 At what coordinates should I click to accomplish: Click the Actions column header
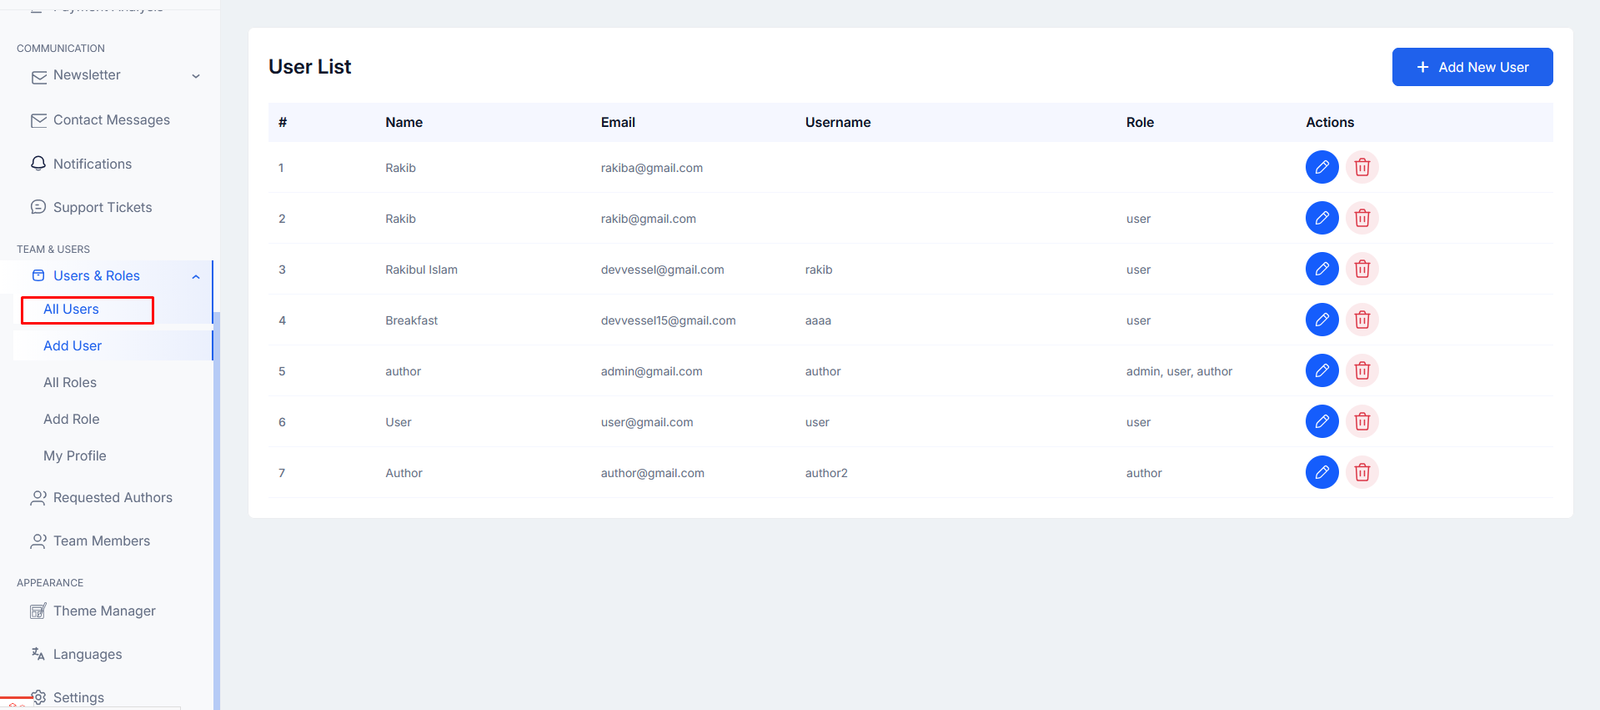[x=1330, y=122]
